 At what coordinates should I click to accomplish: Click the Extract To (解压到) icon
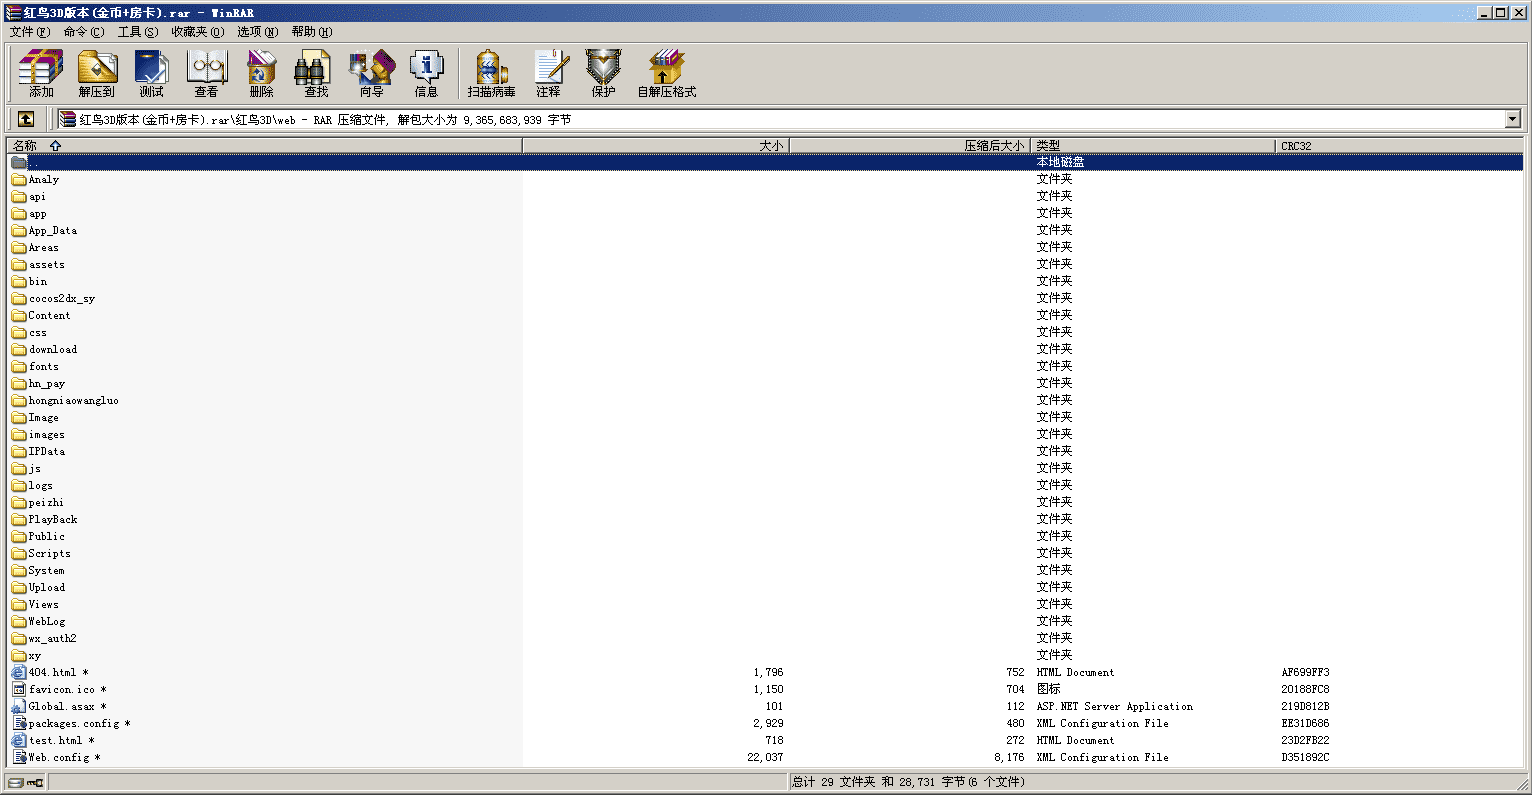click(x=97, y=74)
